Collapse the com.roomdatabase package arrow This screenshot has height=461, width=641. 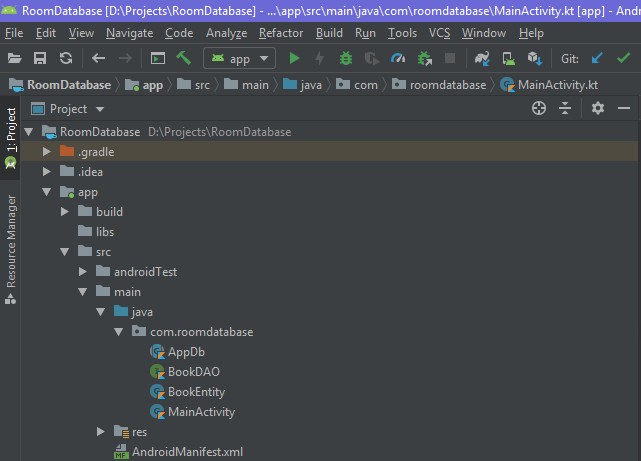[119, 332]
